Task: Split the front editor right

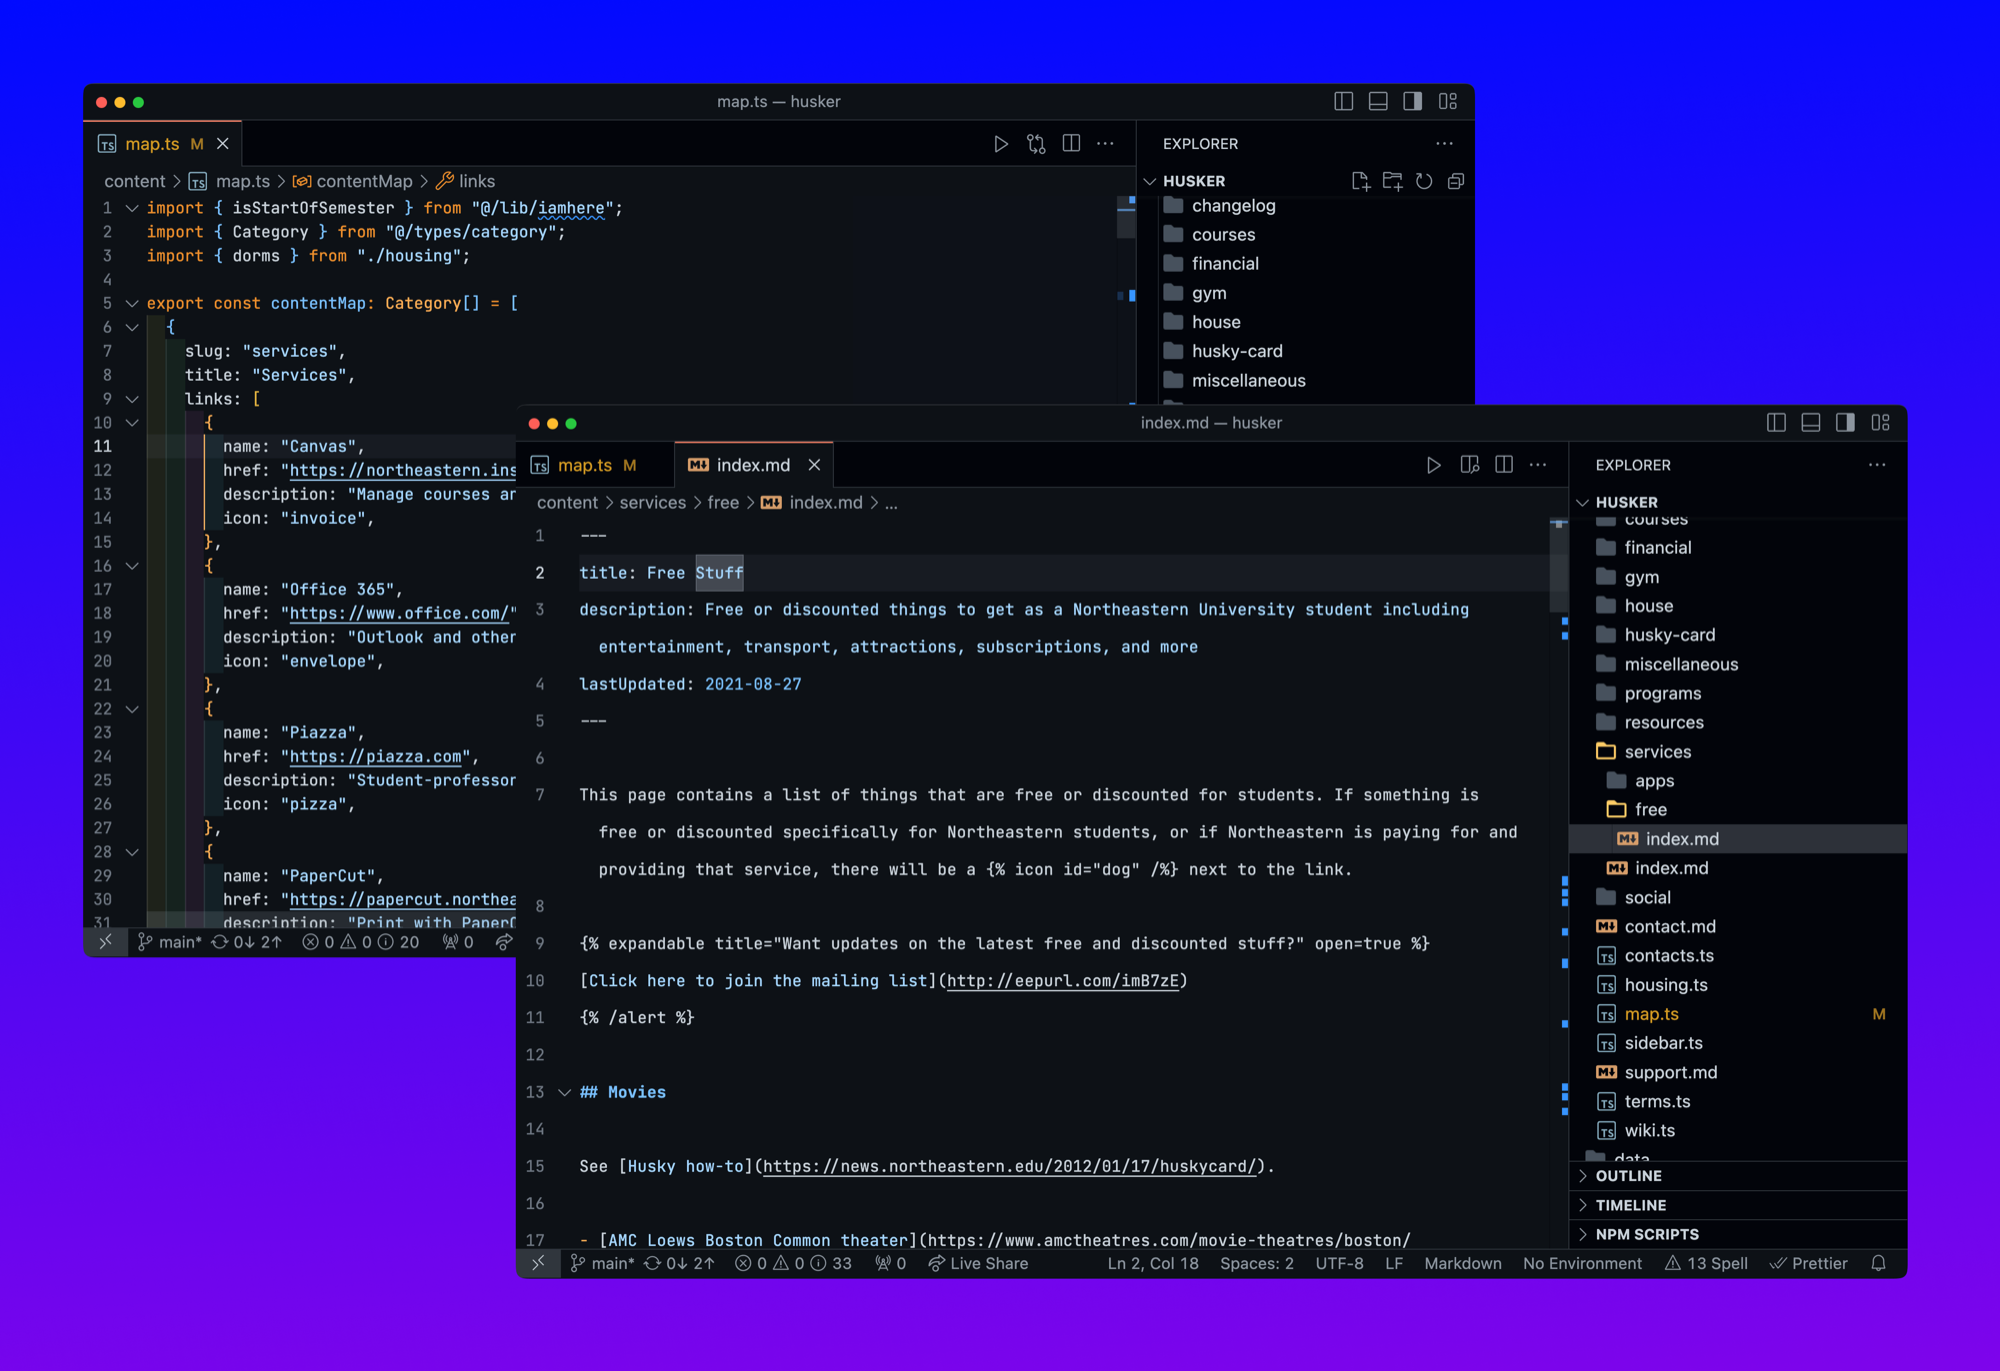Action: (1504, 465)
